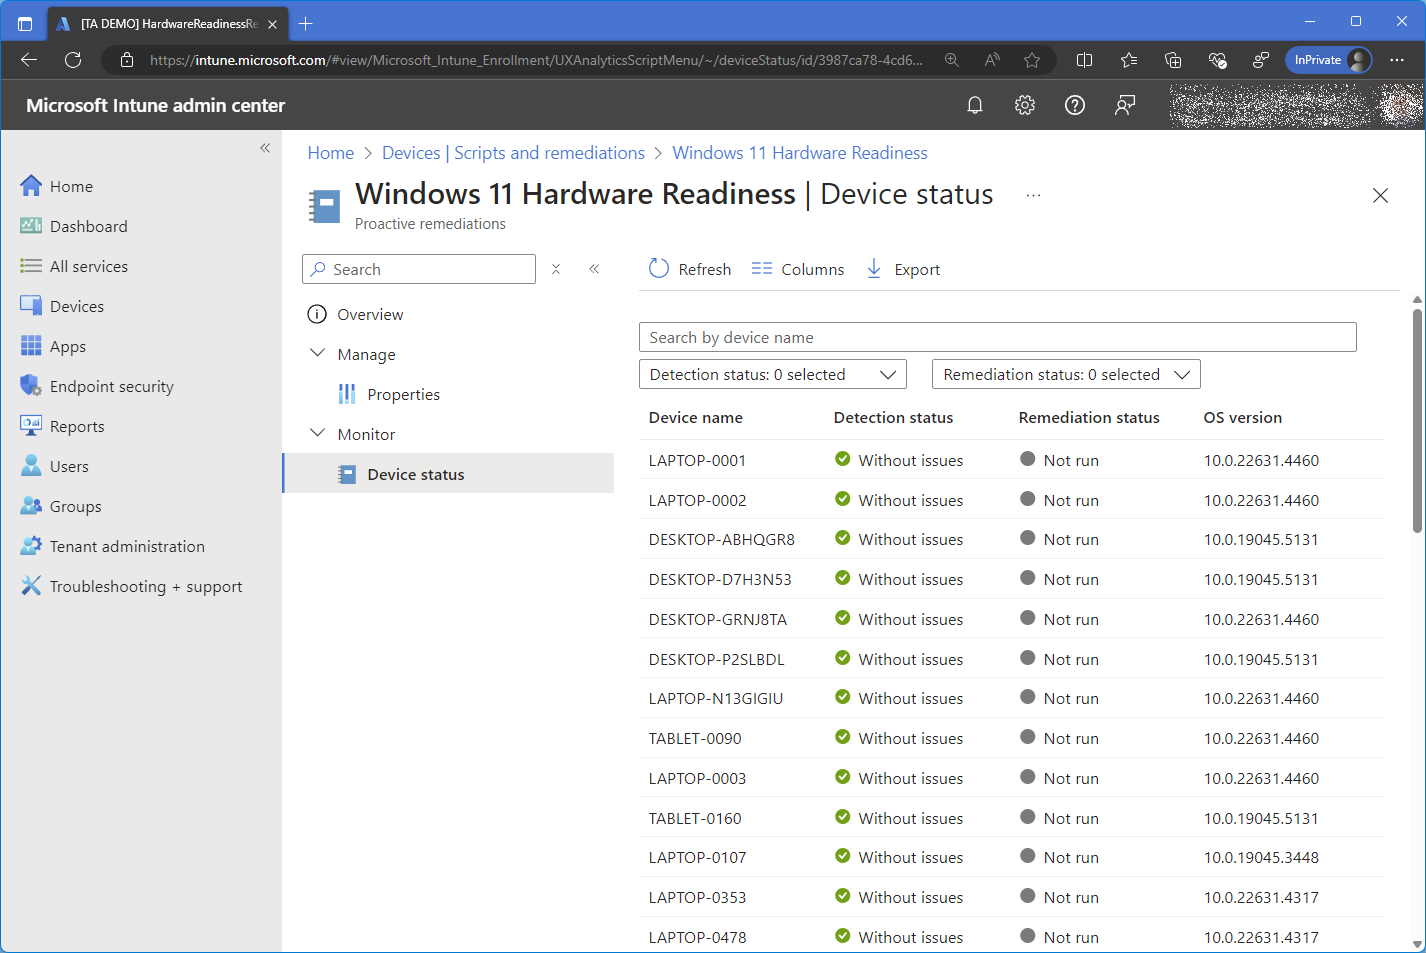1426x953 pixels.
Task: Collapse the Monitor section
Action: (318, 434)
